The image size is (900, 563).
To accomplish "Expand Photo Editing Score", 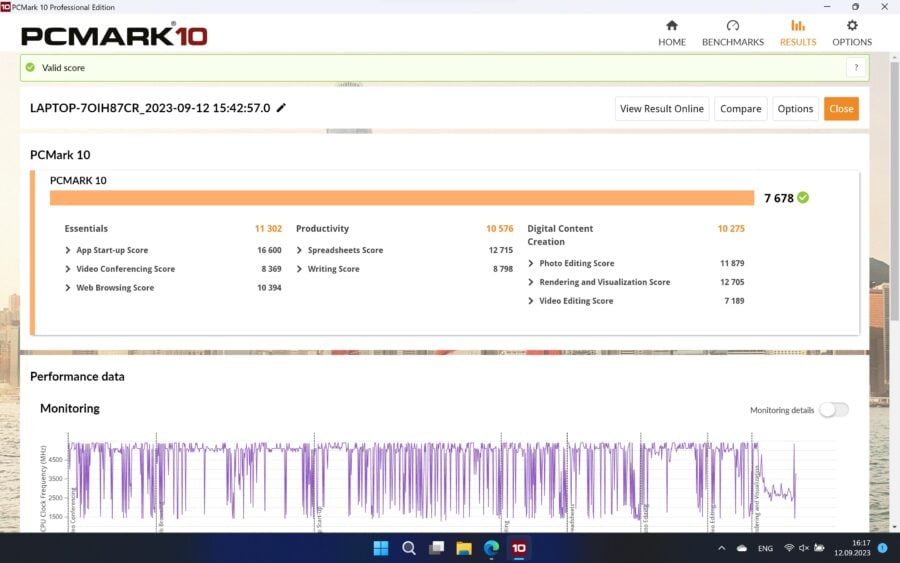I will pyautogui.click(x=530, y=263).
